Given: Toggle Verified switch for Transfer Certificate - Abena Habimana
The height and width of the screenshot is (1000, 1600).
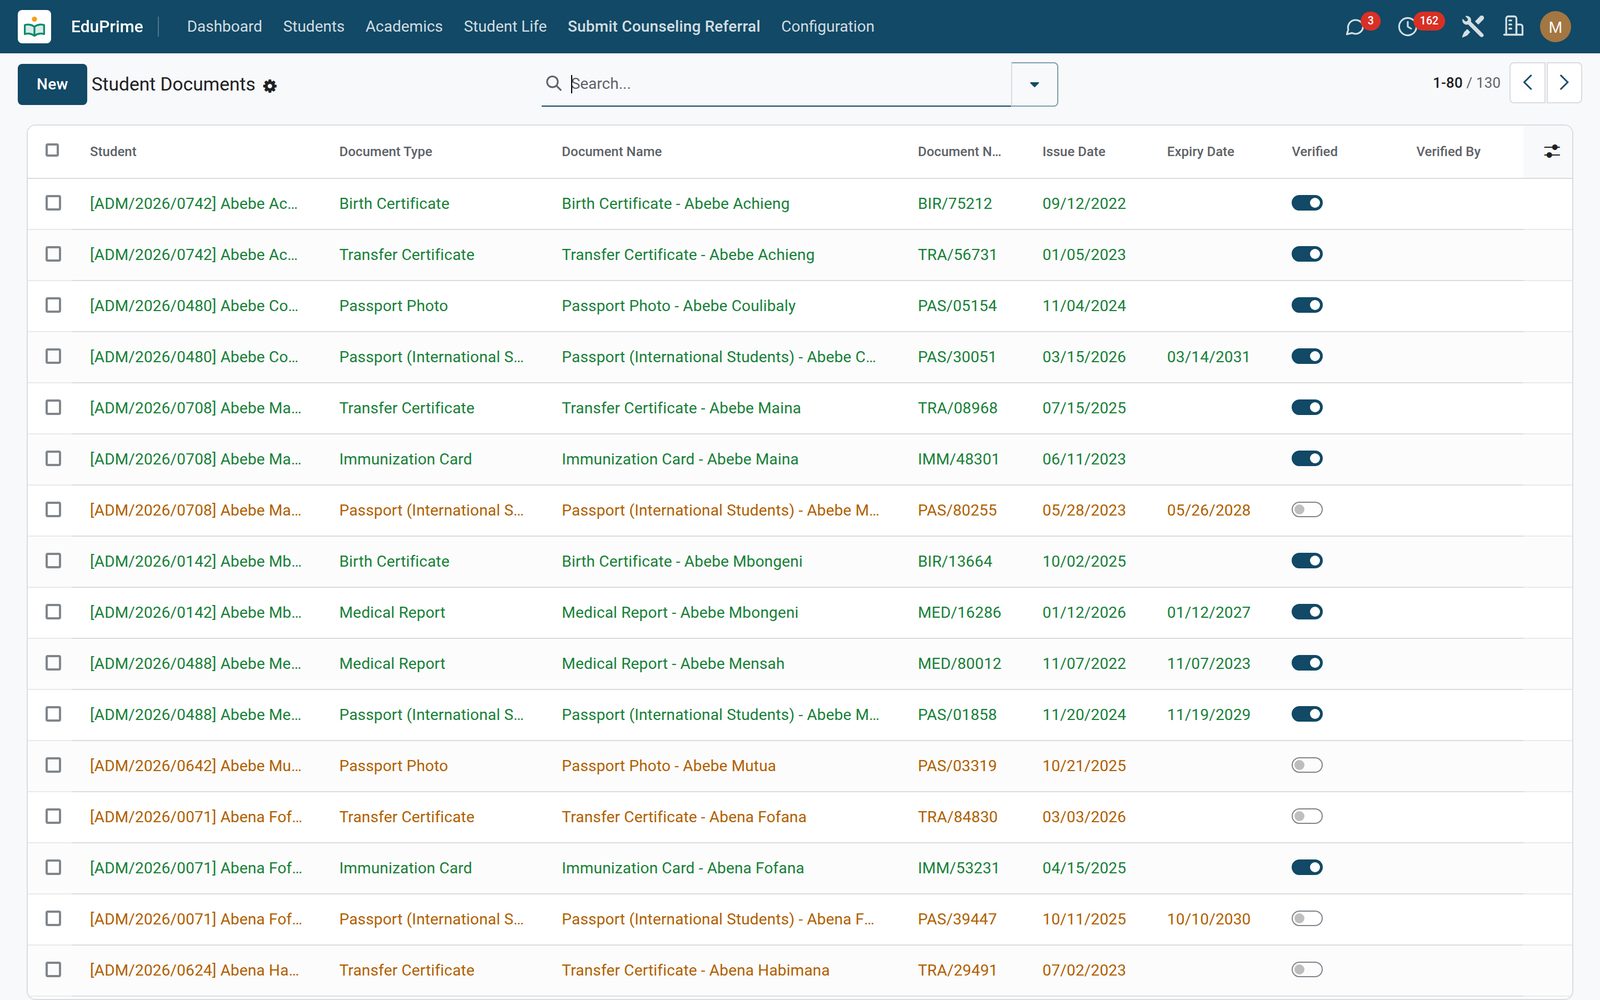Looking at the screenshot, I should (1307, 969).
